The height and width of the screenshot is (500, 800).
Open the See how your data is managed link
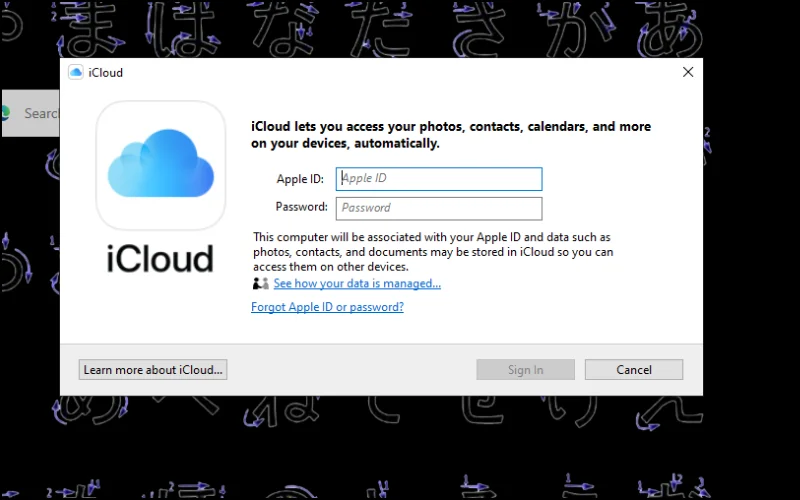[x=357, y=283]
